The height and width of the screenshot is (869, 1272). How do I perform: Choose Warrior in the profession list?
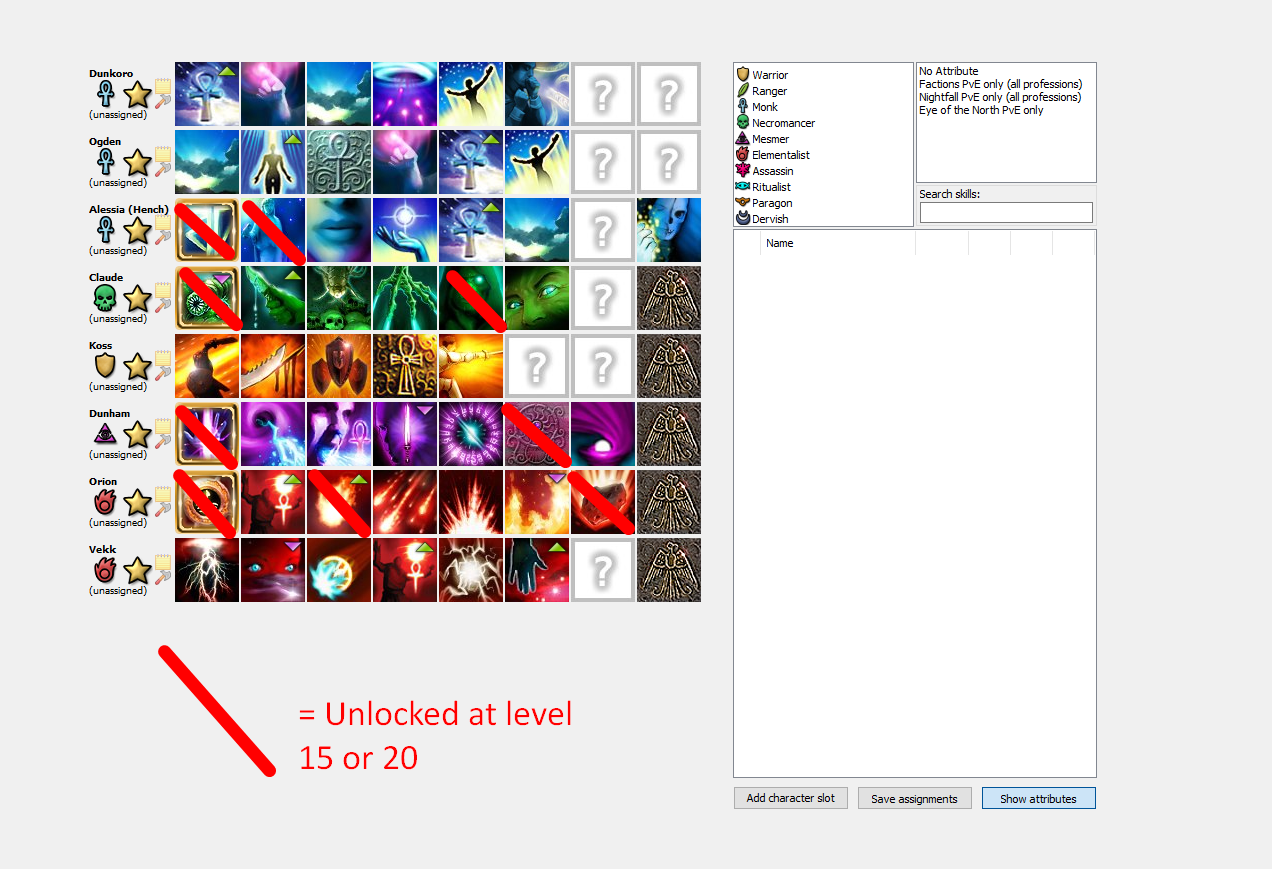[769, 75]
